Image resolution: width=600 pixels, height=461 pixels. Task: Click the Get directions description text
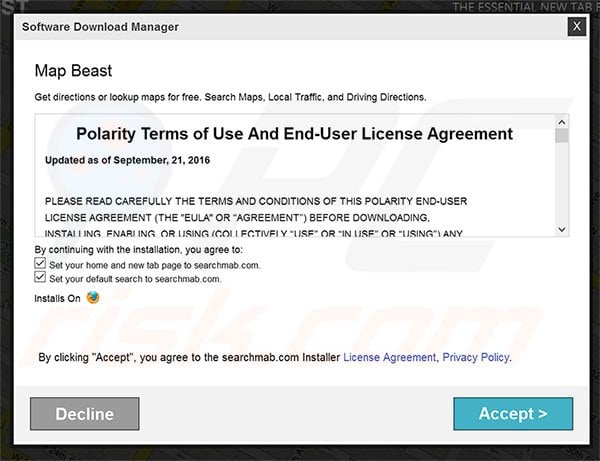point(230,97)
